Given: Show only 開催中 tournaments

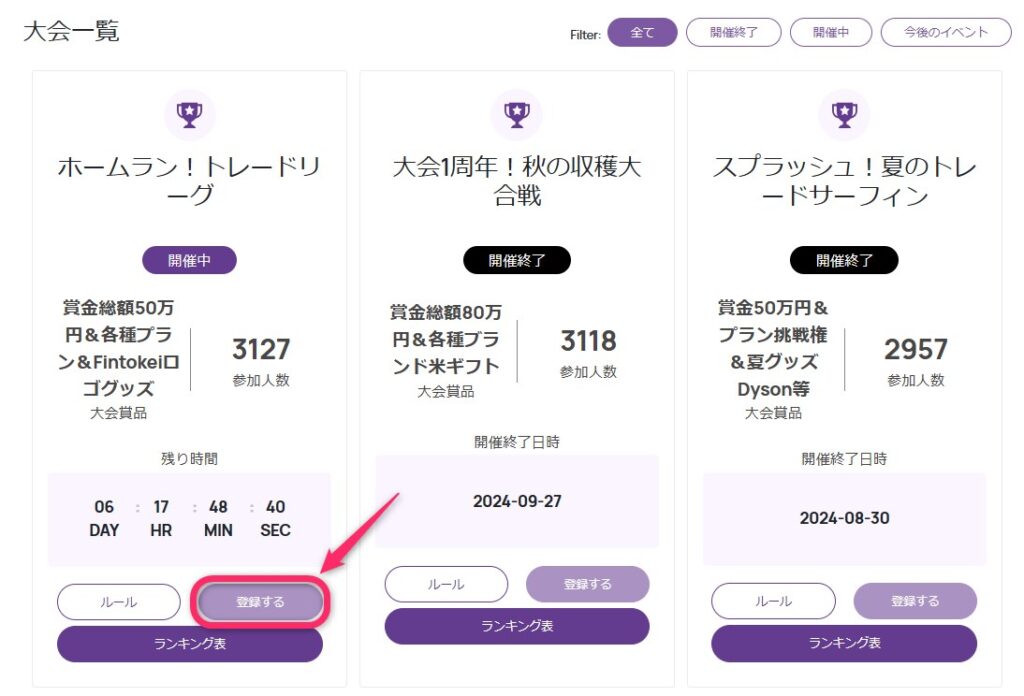Looking at the screenshot, I should 830,33.
